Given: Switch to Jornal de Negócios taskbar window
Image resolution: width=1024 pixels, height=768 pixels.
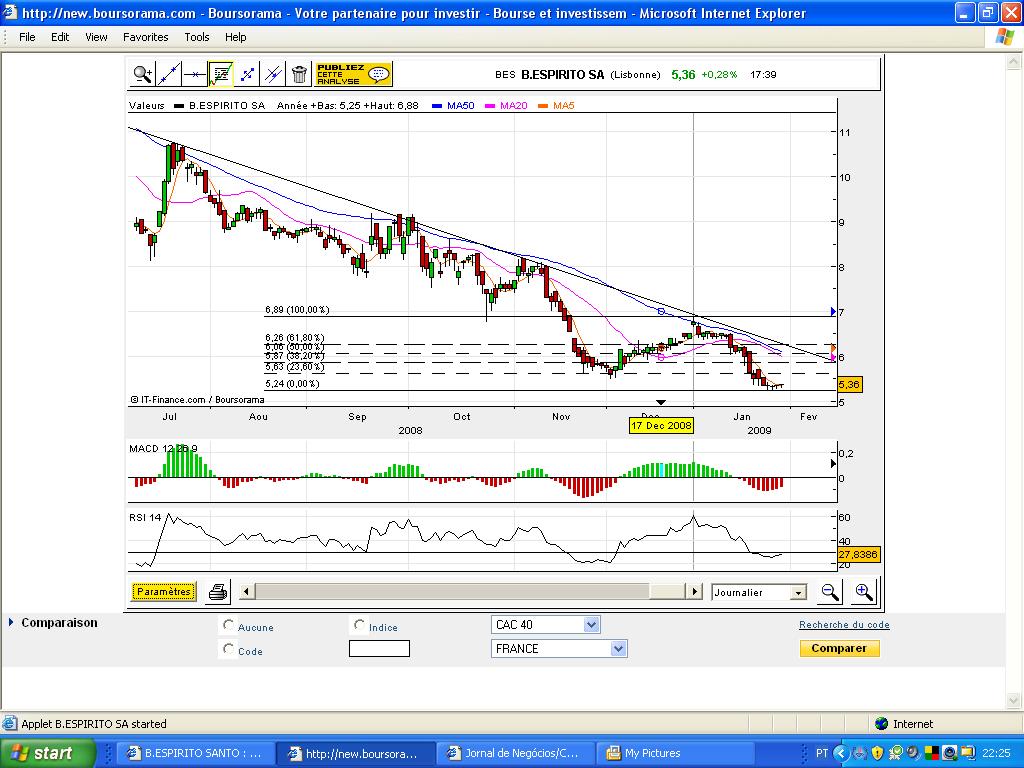Looking at the screenshot, I should coord(515,754).
